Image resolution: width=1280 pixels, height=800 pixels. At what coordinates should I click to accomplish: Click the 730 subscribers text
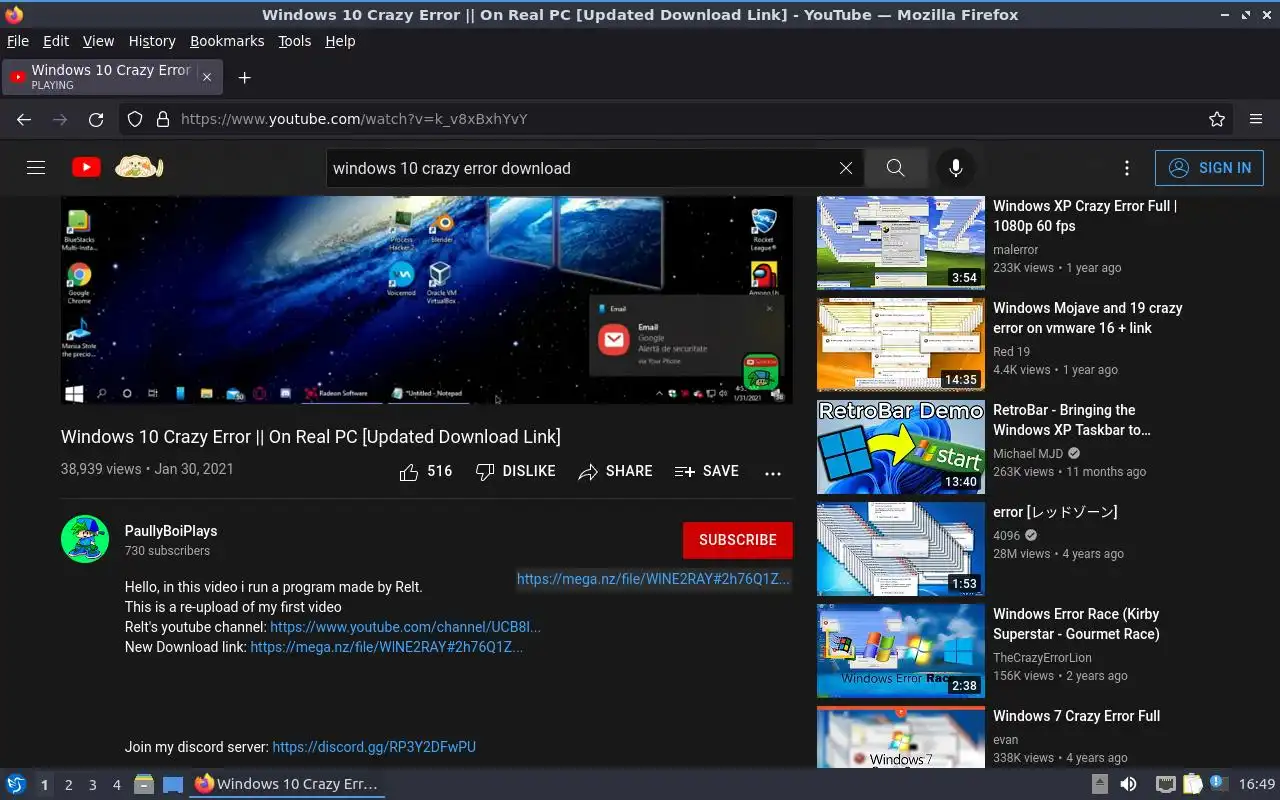[167, 551]
